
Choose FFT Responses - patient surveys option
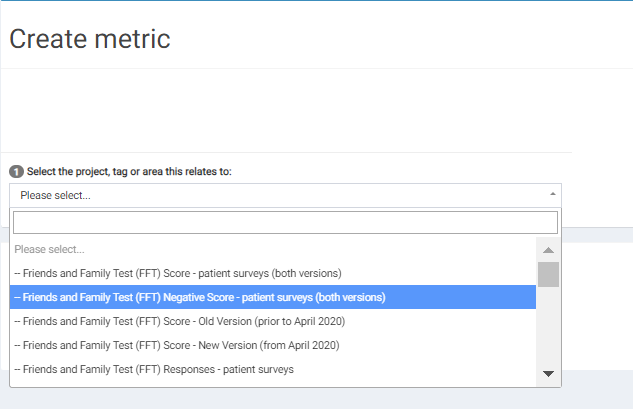(x=154, y=369)
